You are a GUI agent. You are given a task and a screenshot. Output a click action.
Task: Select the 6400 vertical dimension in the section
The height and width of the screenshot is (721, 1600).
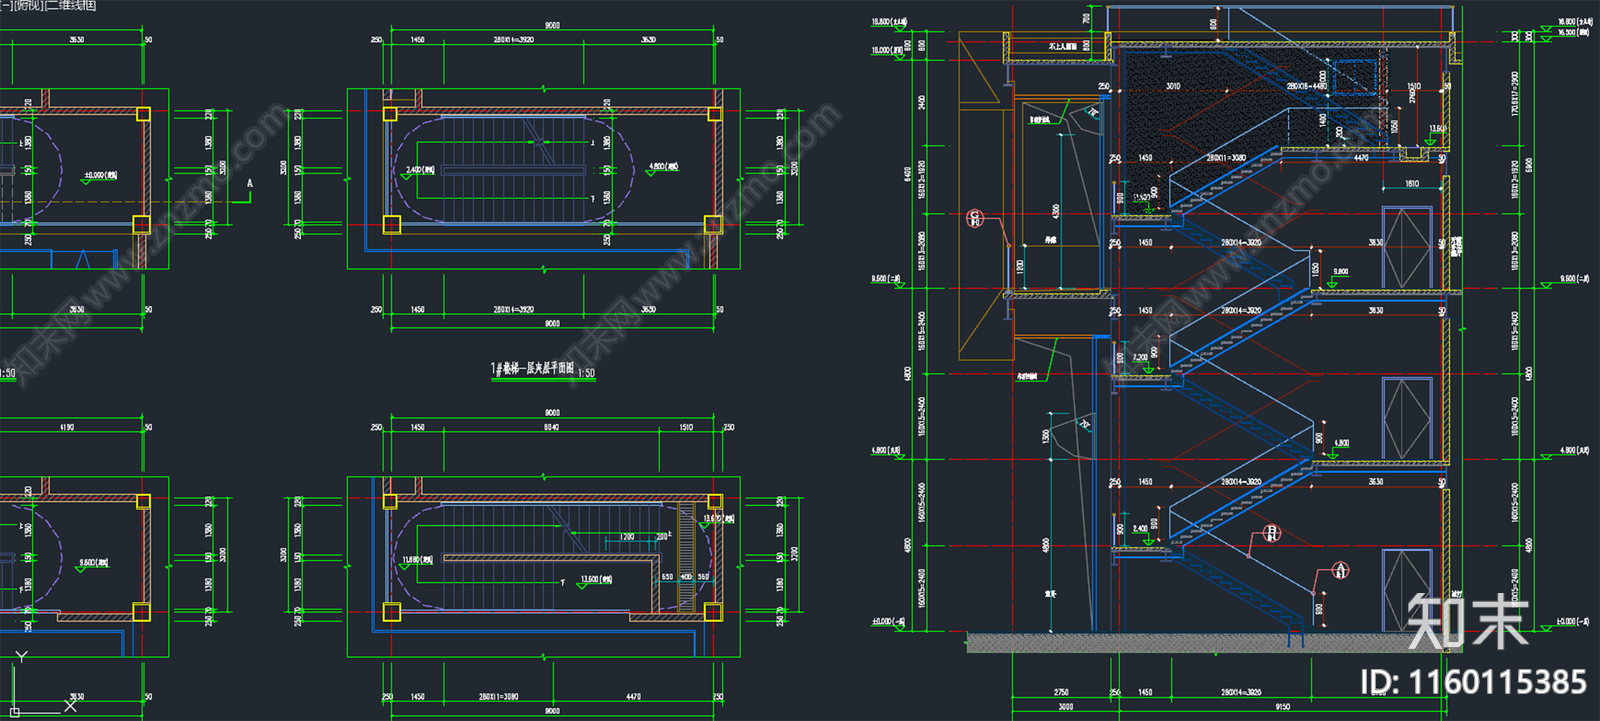[907, 174]
